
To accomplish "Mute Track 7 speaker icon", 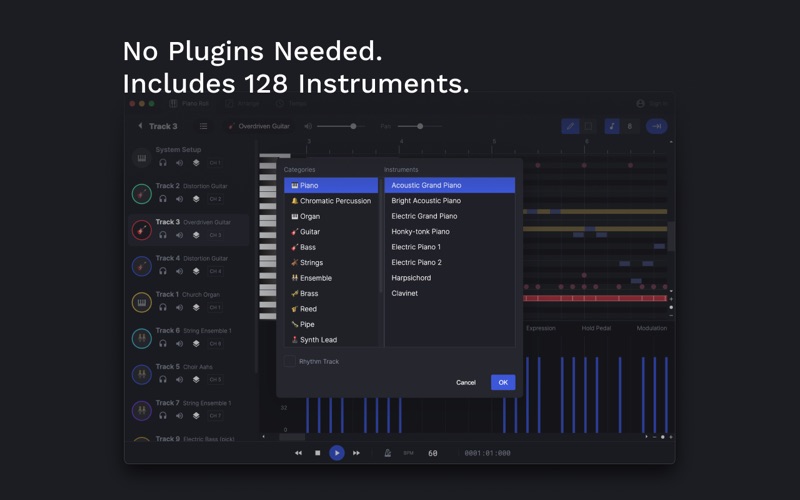I will coord(180,416).
